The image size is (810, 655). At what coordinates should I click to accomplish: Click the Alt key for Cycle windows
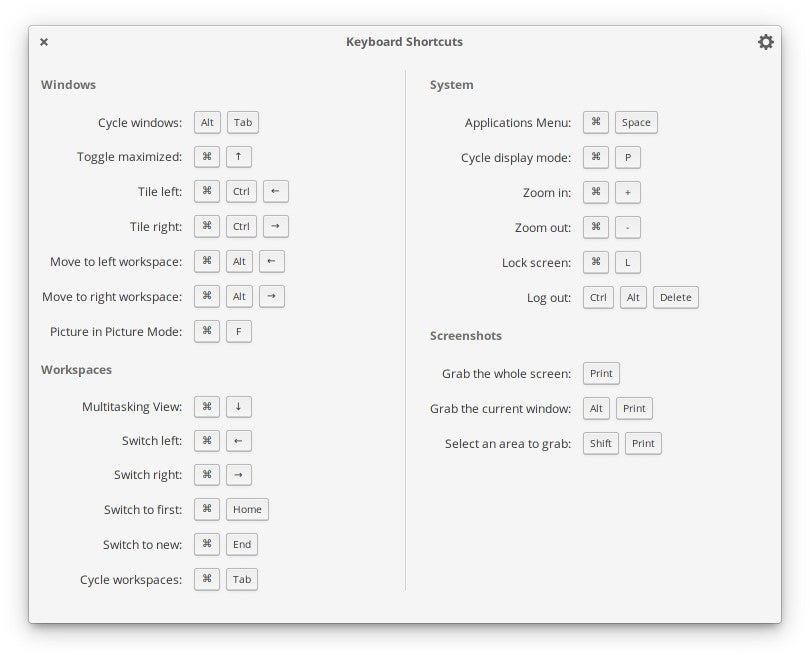pos(207,122)
